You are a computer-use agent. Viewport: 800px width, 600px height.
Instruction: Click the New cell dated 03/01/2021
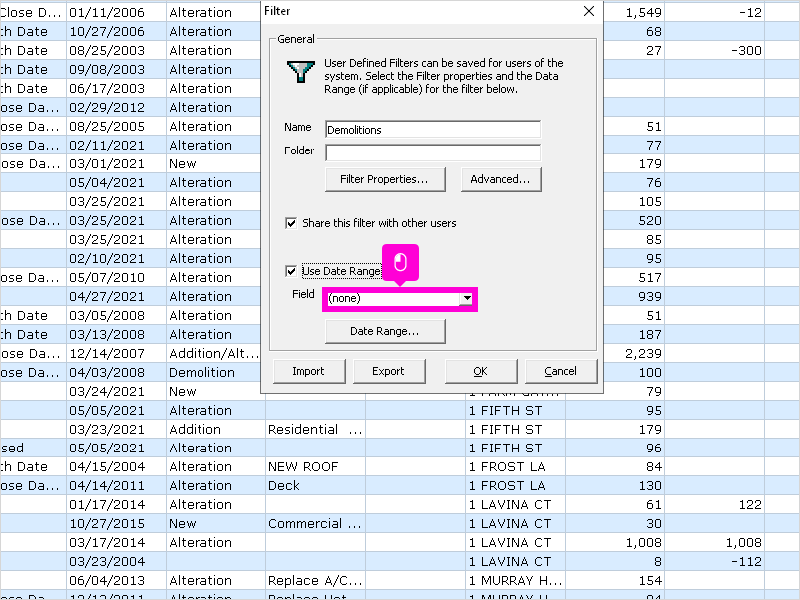click(x=213, y=164)
